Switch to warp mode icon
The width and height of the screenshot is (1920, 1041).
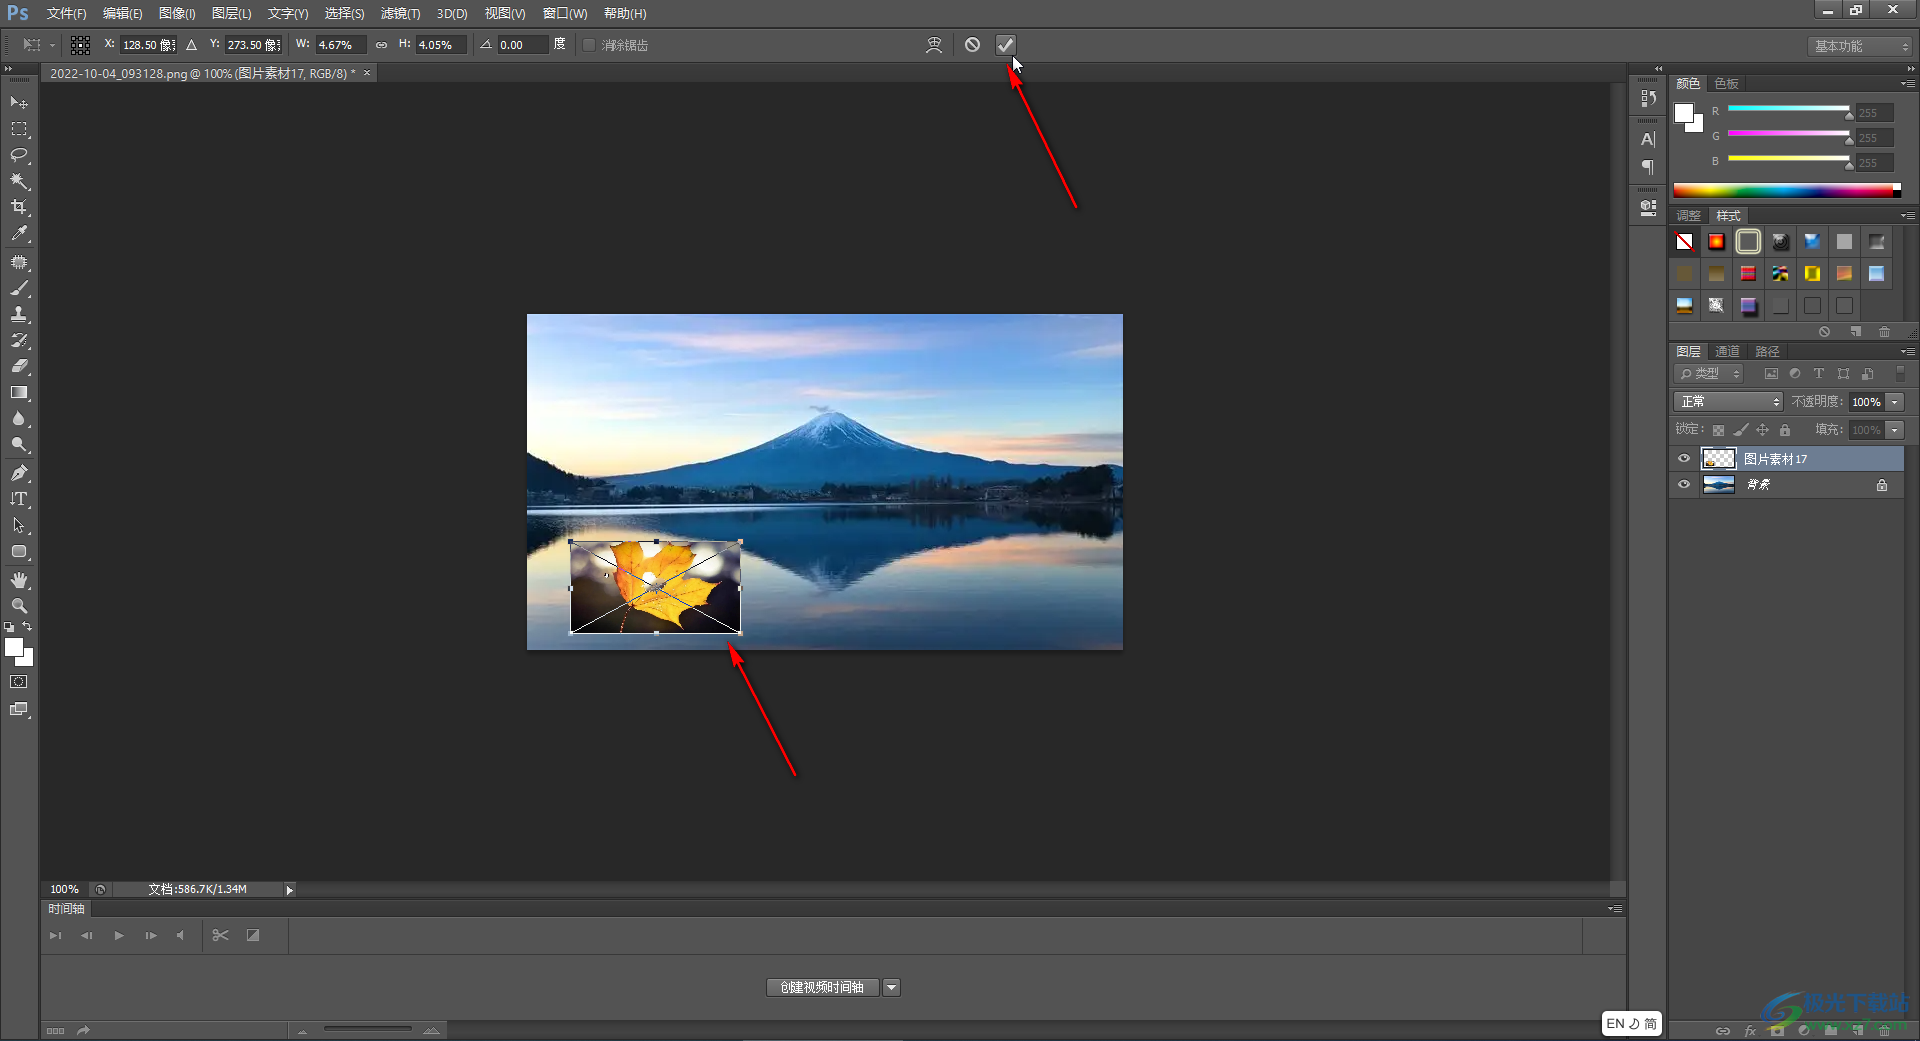click(934, 45)
